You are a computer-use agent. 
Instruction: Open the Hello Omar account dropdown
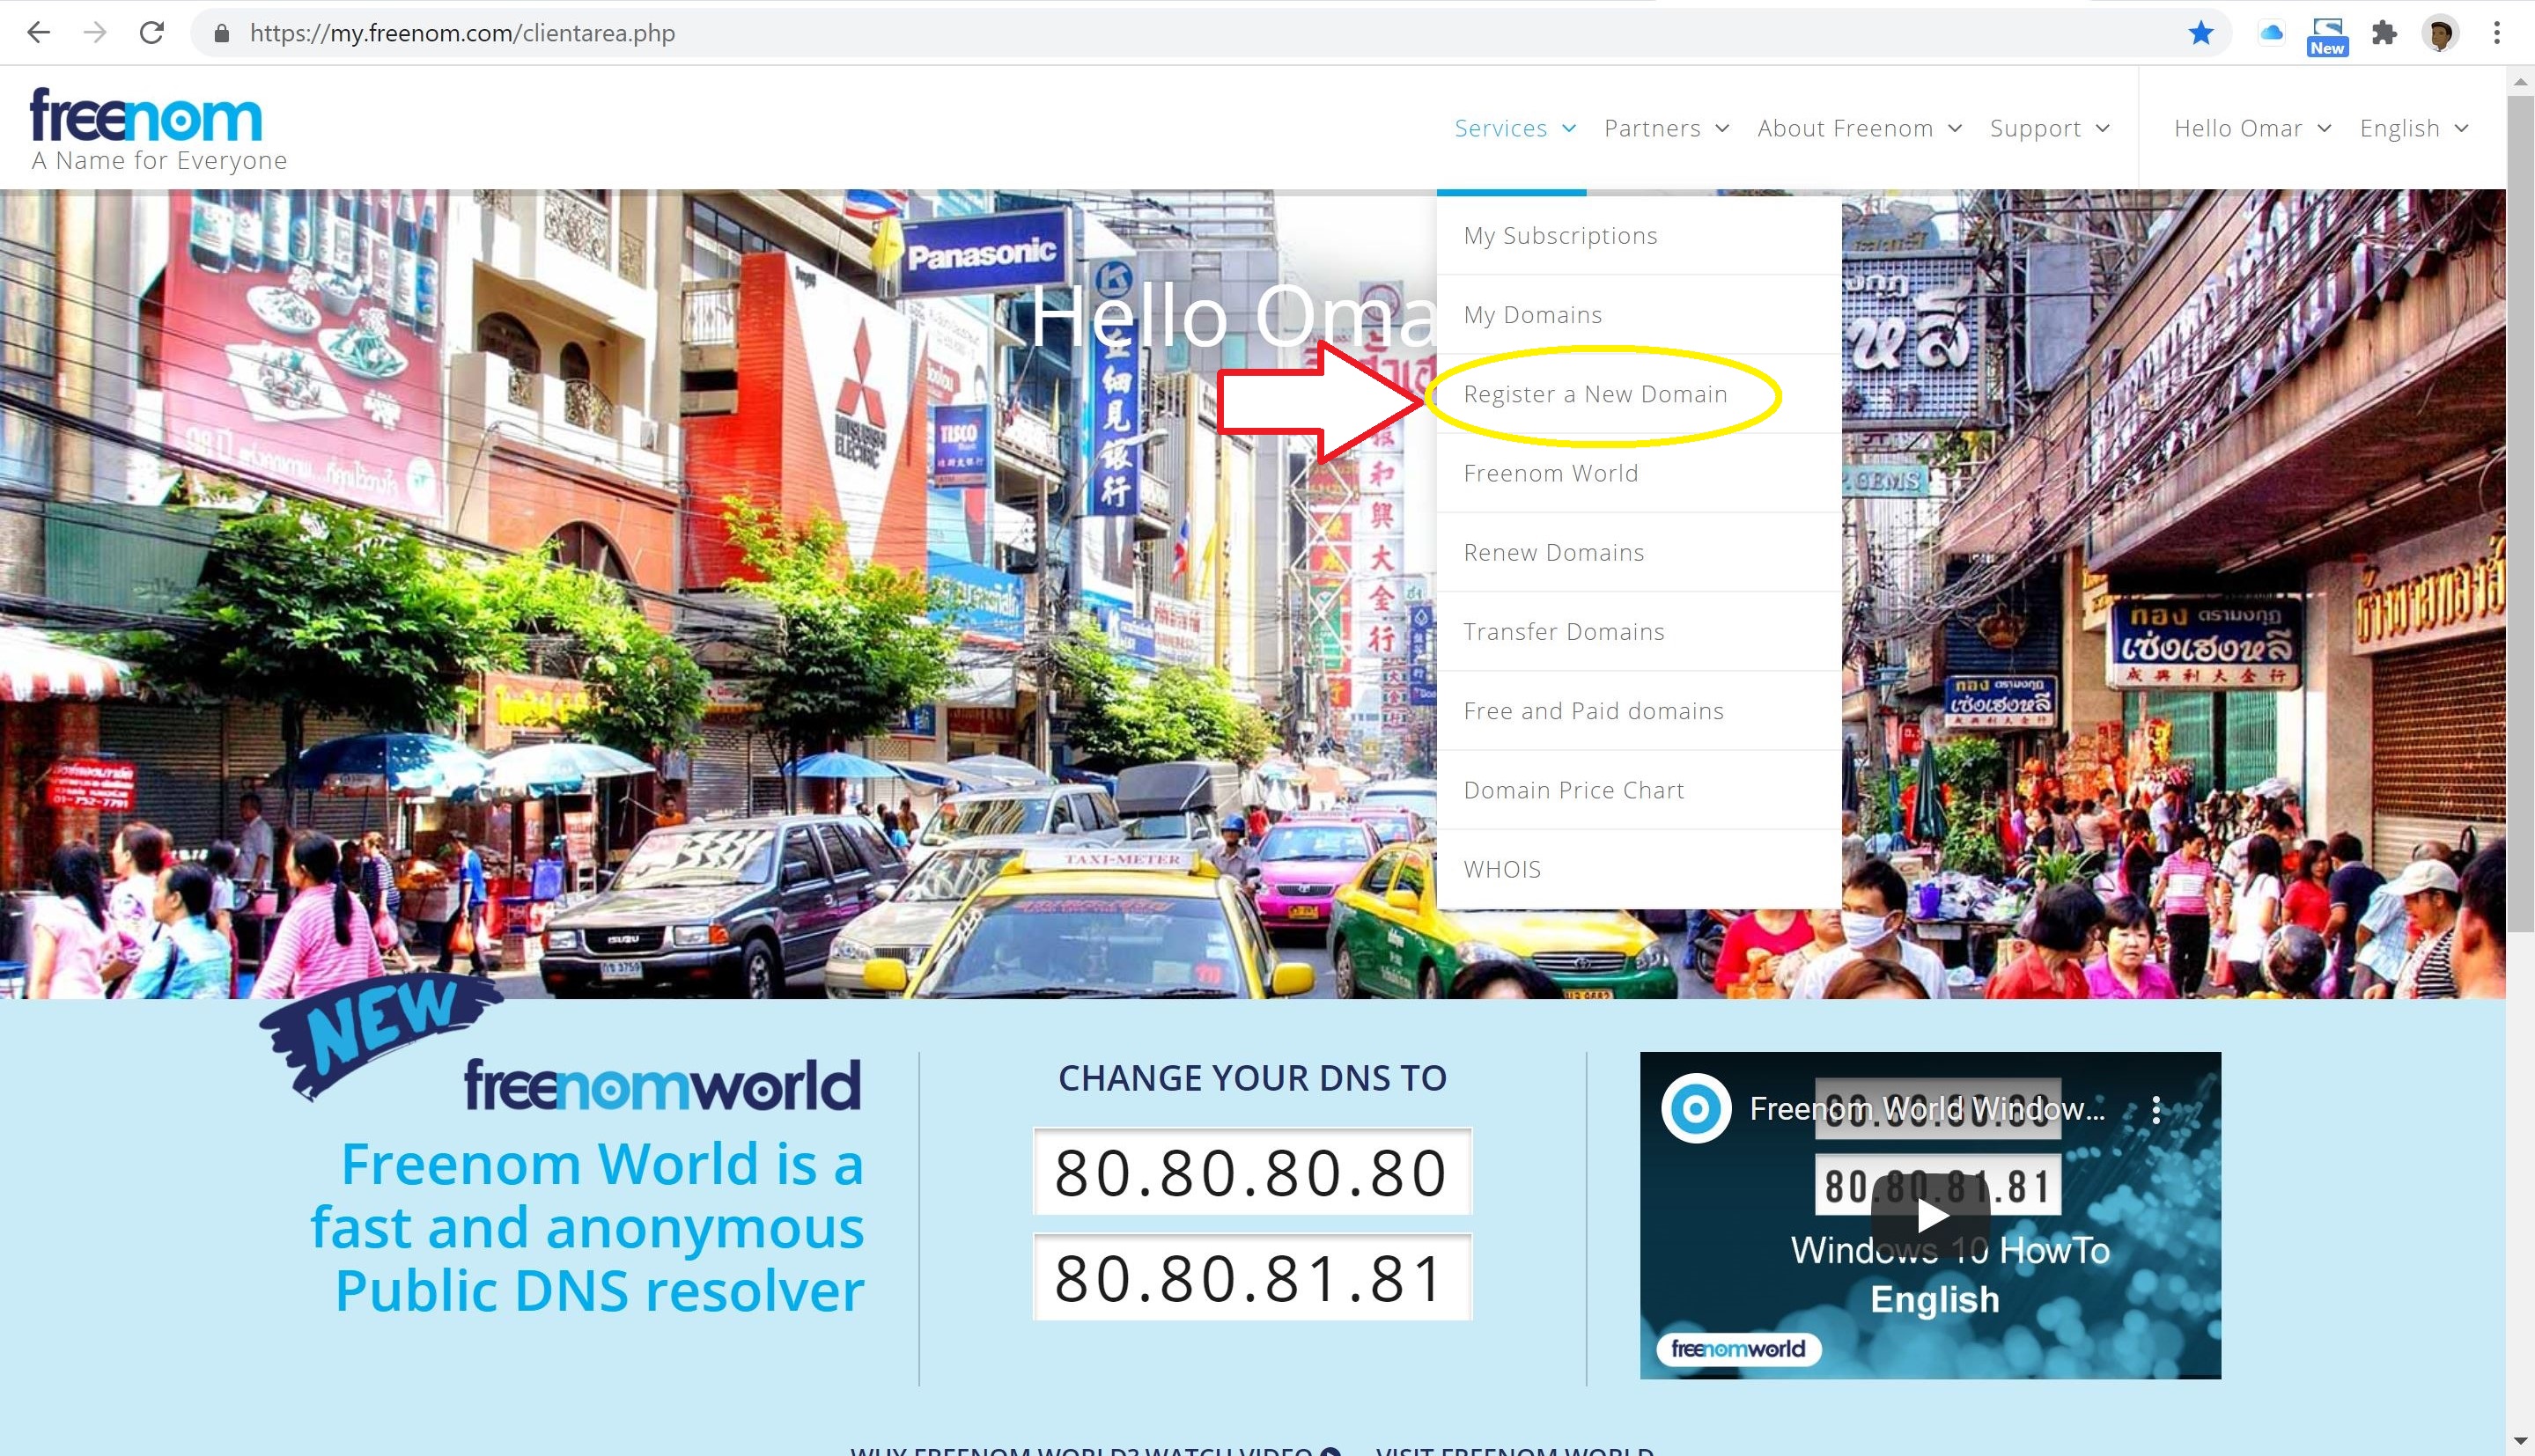coord(2252,128)
